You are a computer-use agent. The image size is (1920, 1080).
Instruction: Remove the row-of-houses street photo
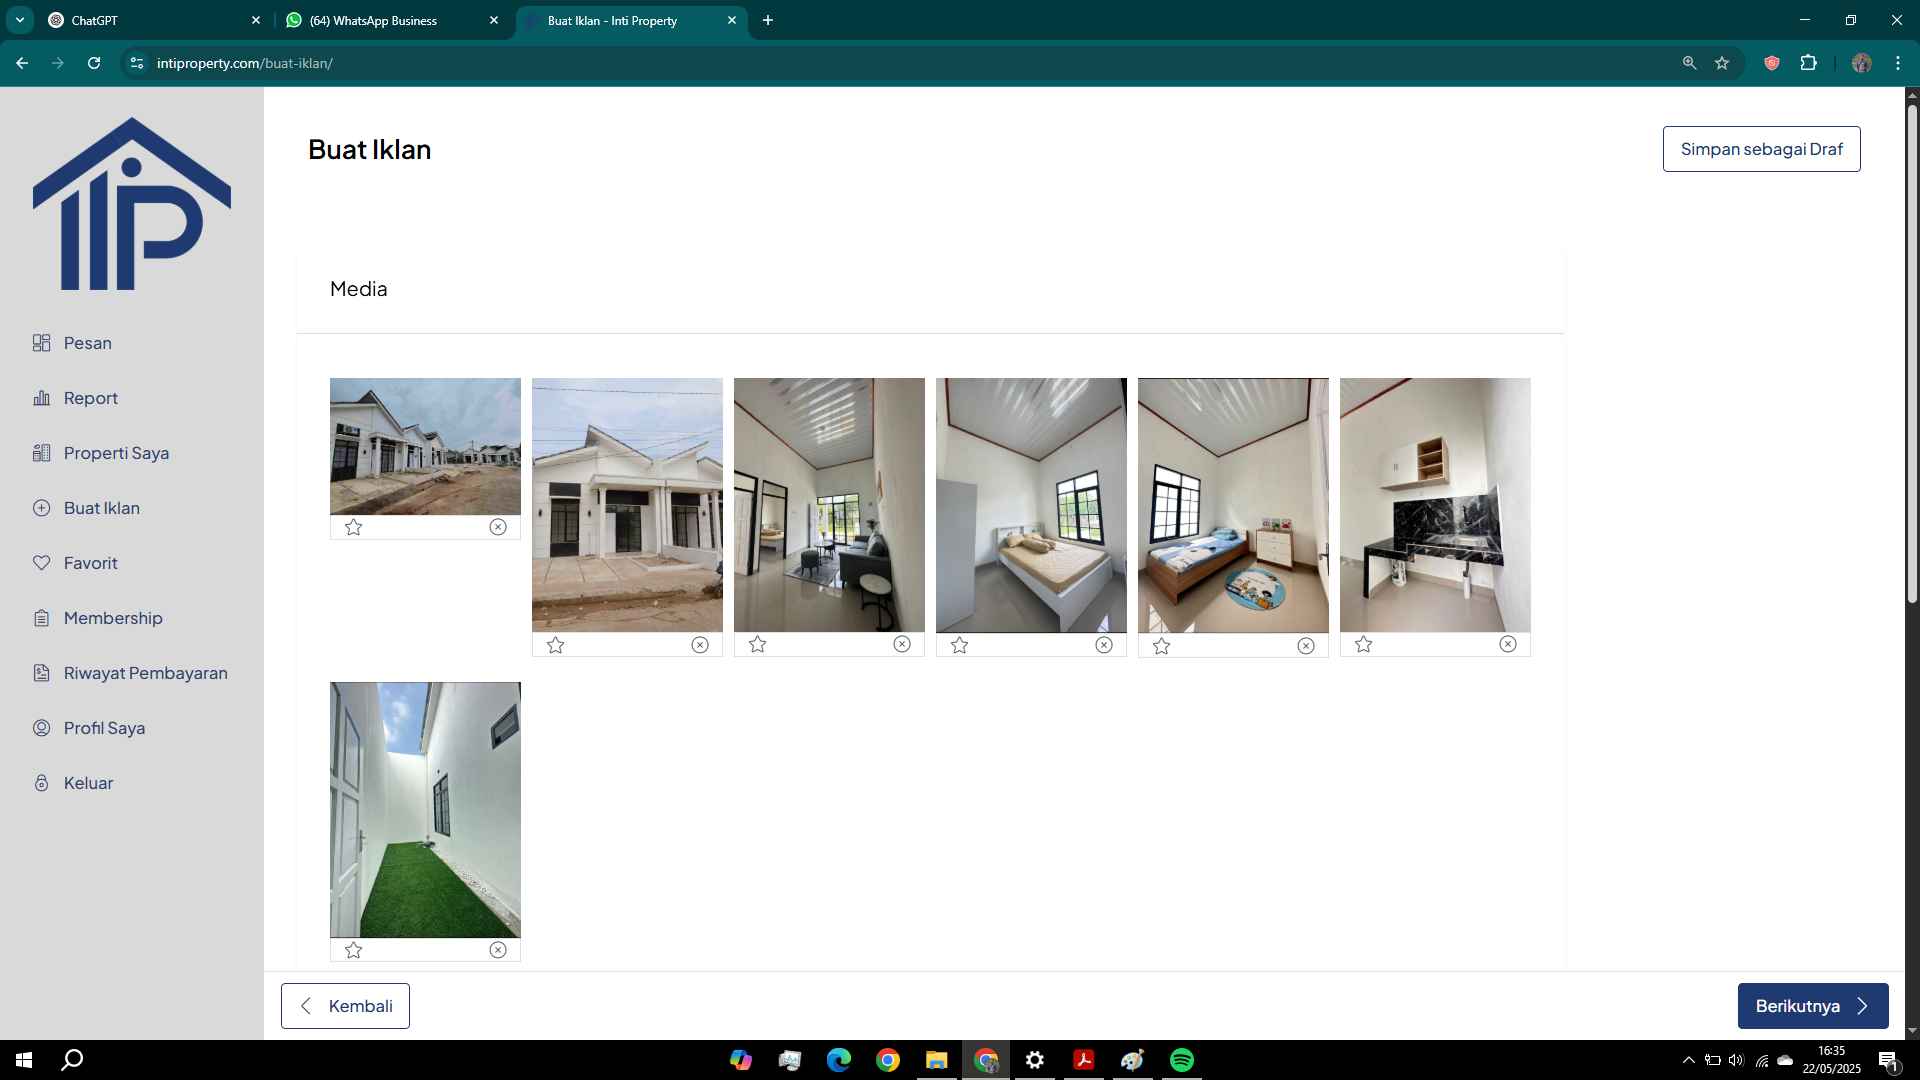(498, 527)
